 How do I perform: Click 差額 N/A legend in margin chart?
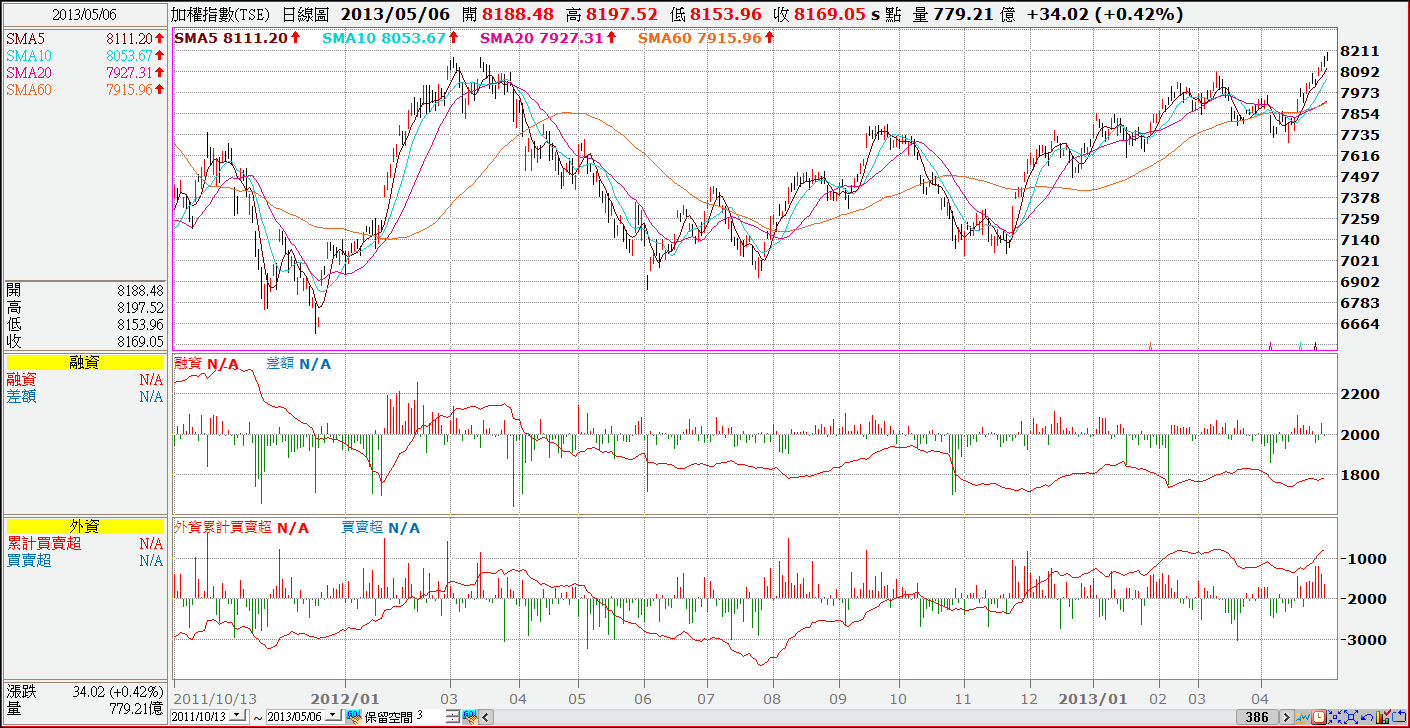(x=299, y=364)
